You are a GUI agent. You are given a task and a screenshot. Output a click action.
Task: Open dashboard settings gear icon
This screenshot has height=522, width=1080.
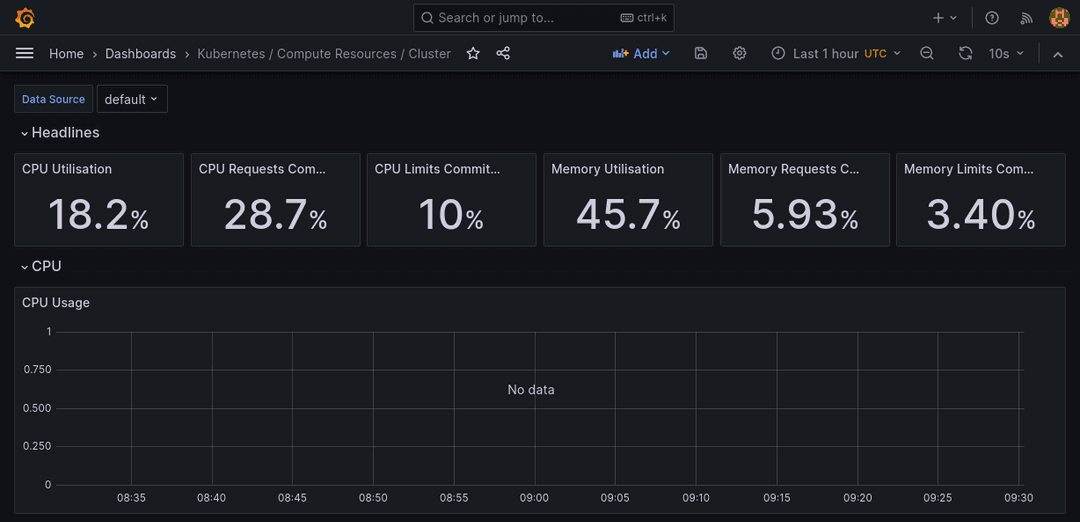tap(740, 54)
